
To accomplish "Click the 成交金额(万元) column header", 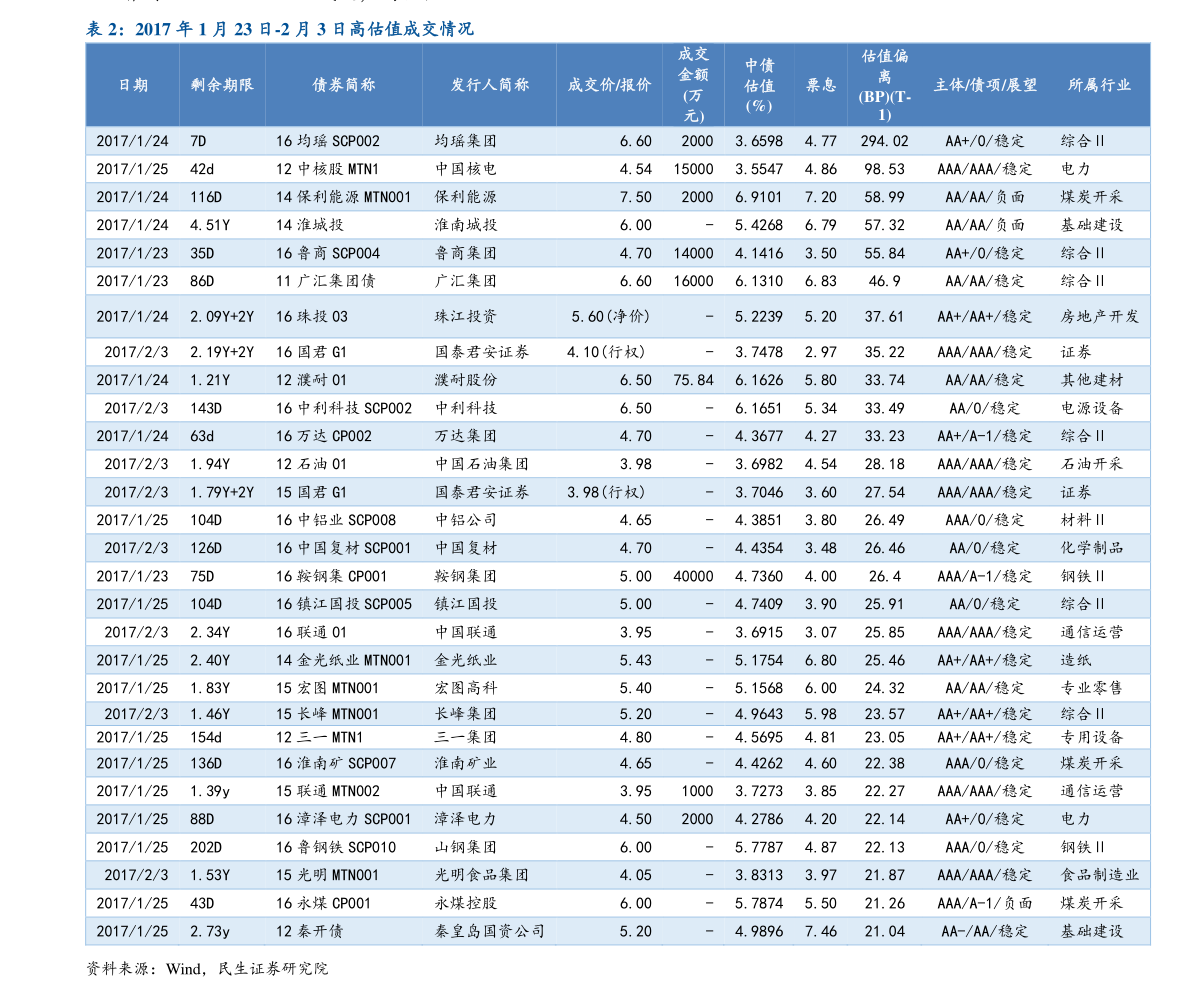I will 693,85.
